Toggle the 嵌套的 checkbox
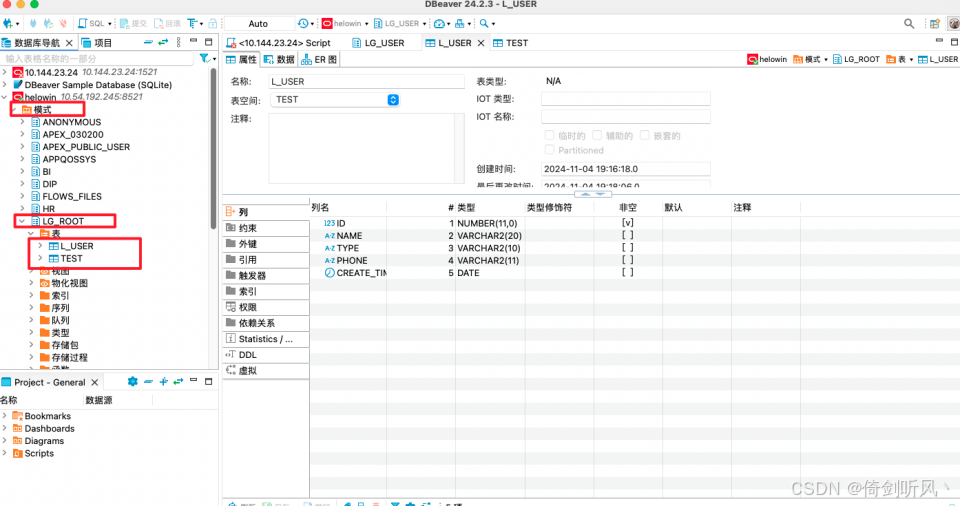 click(644, 135)
